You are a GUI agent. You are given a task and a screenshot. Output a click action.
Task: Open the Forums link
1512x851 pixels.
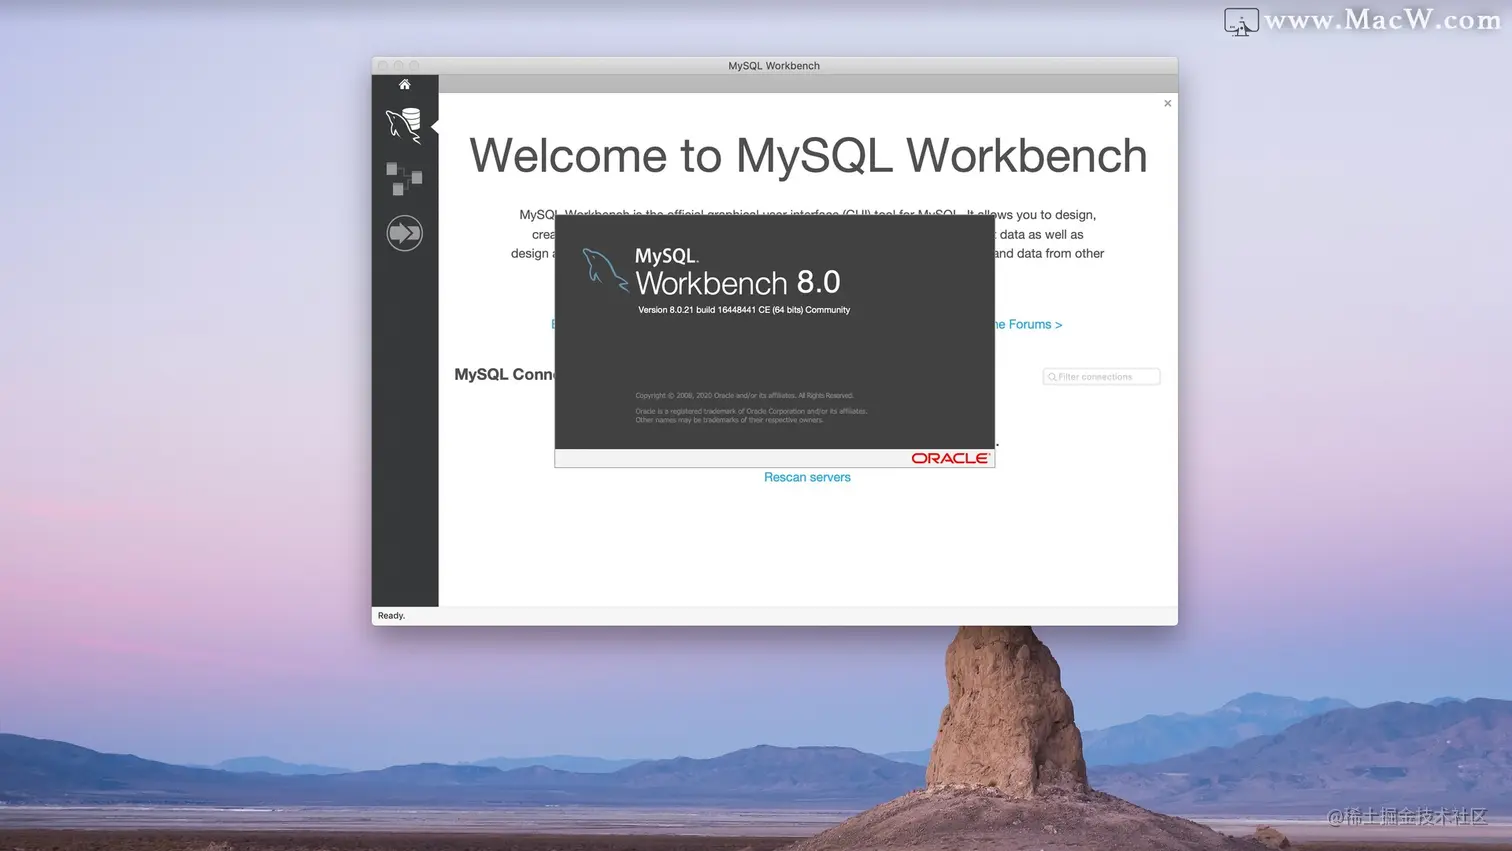point(1029,324)
